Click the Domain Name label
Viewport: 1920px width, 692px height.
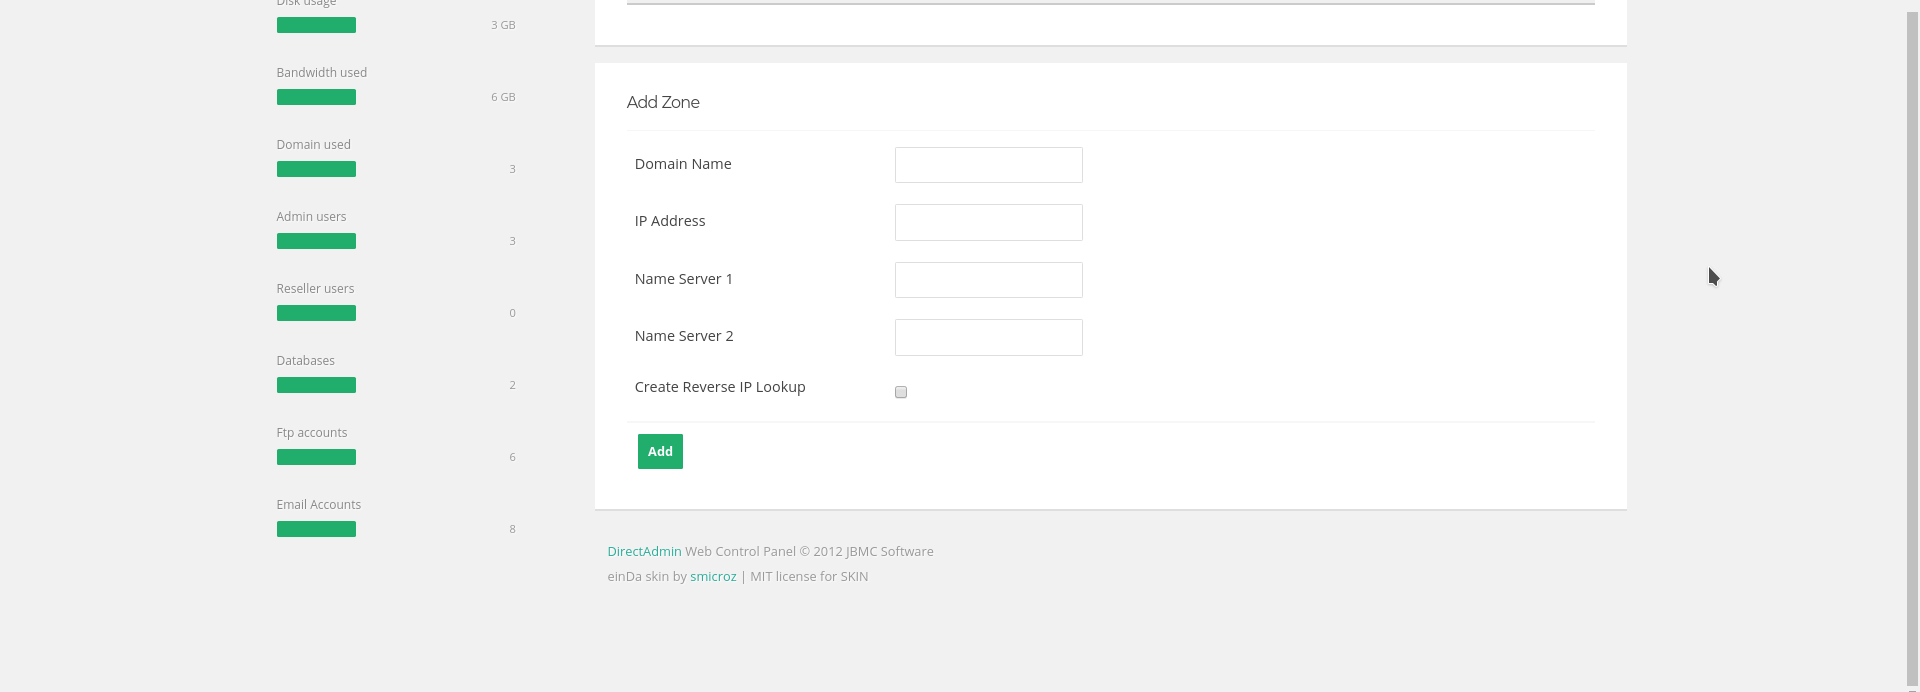(683, 164)
